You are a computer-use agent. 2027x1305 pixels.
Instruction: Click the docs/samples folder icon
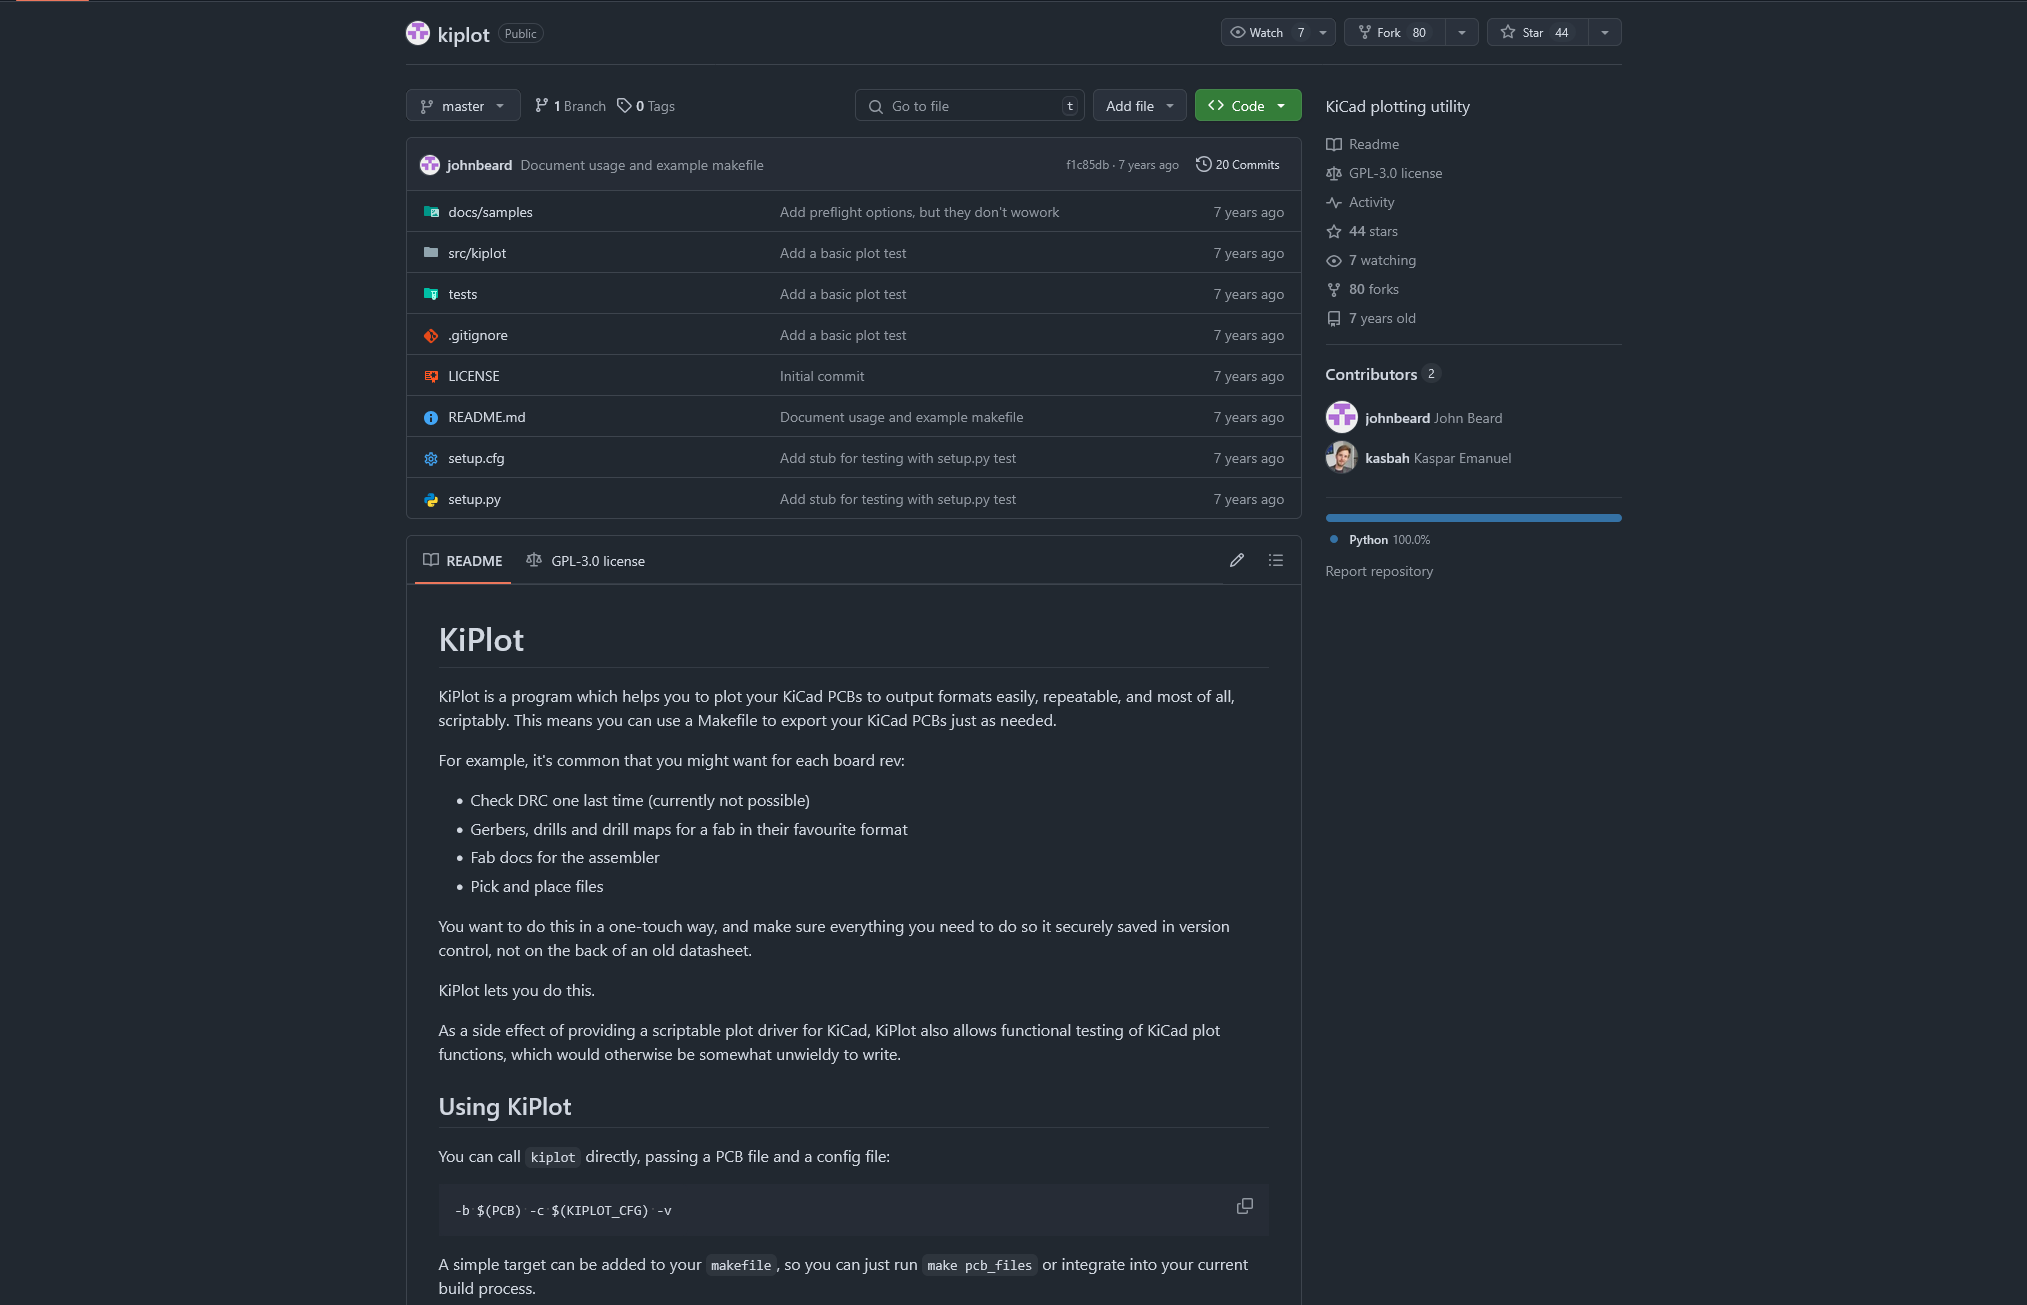coord(431,212)
